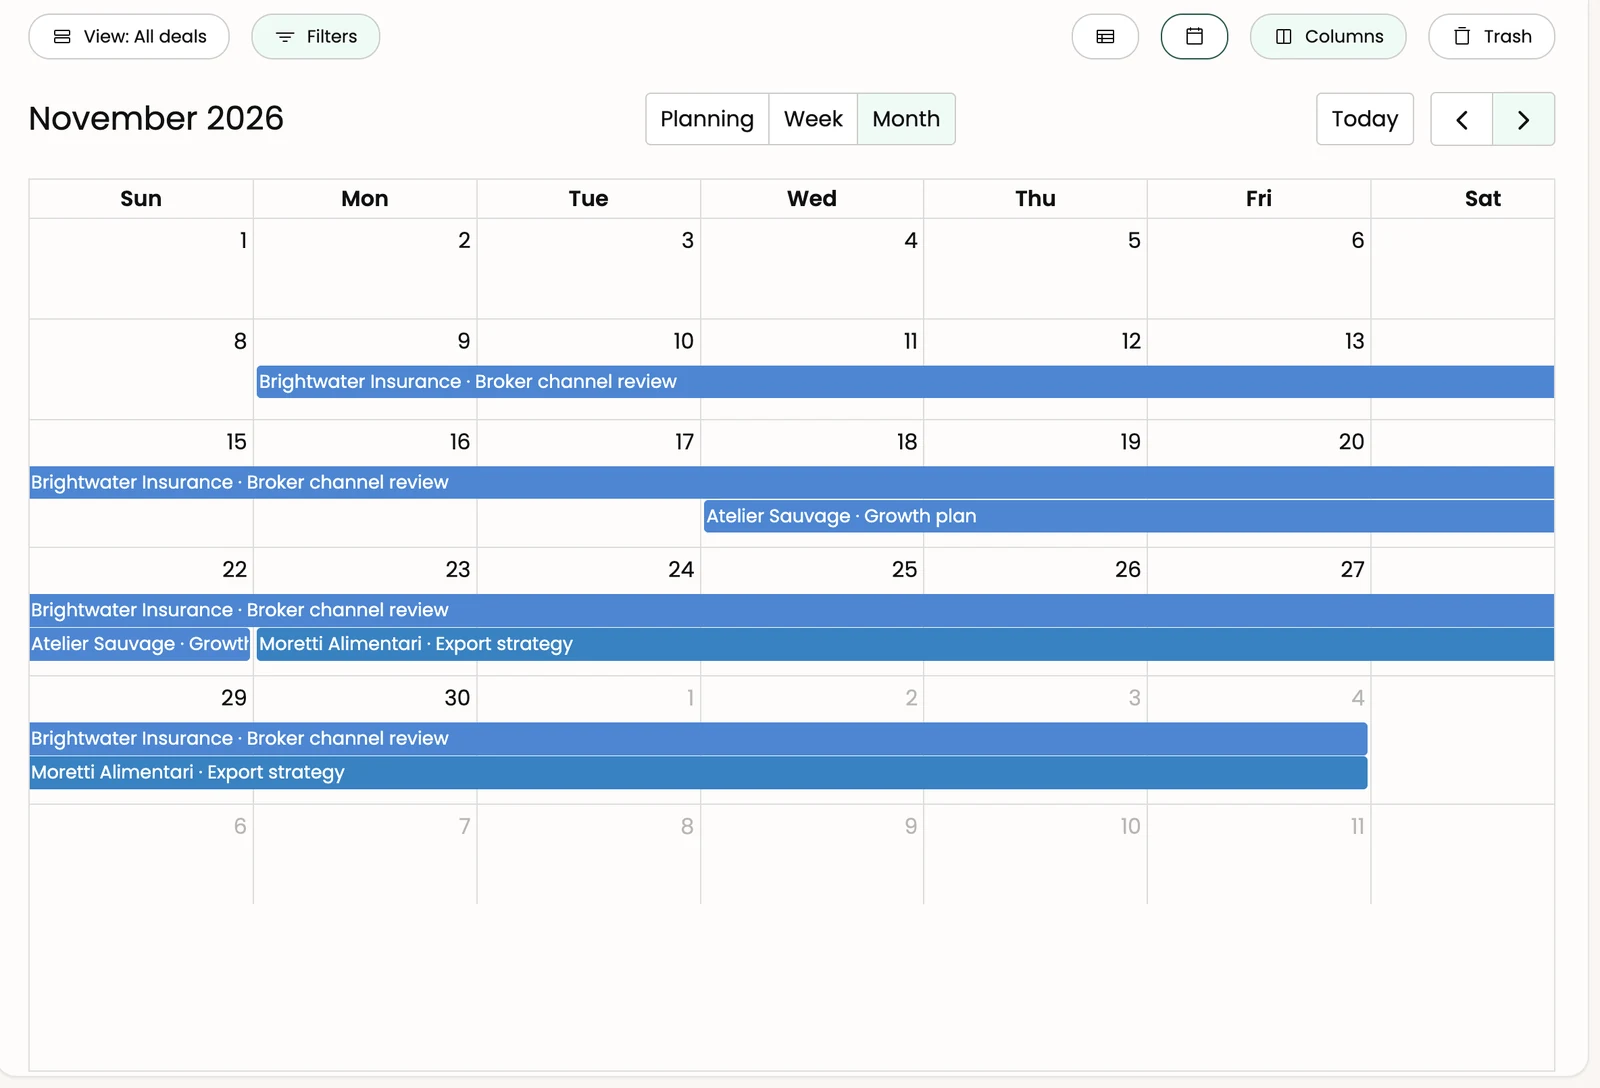Select November 6 date number

[x=1357, y=240]
